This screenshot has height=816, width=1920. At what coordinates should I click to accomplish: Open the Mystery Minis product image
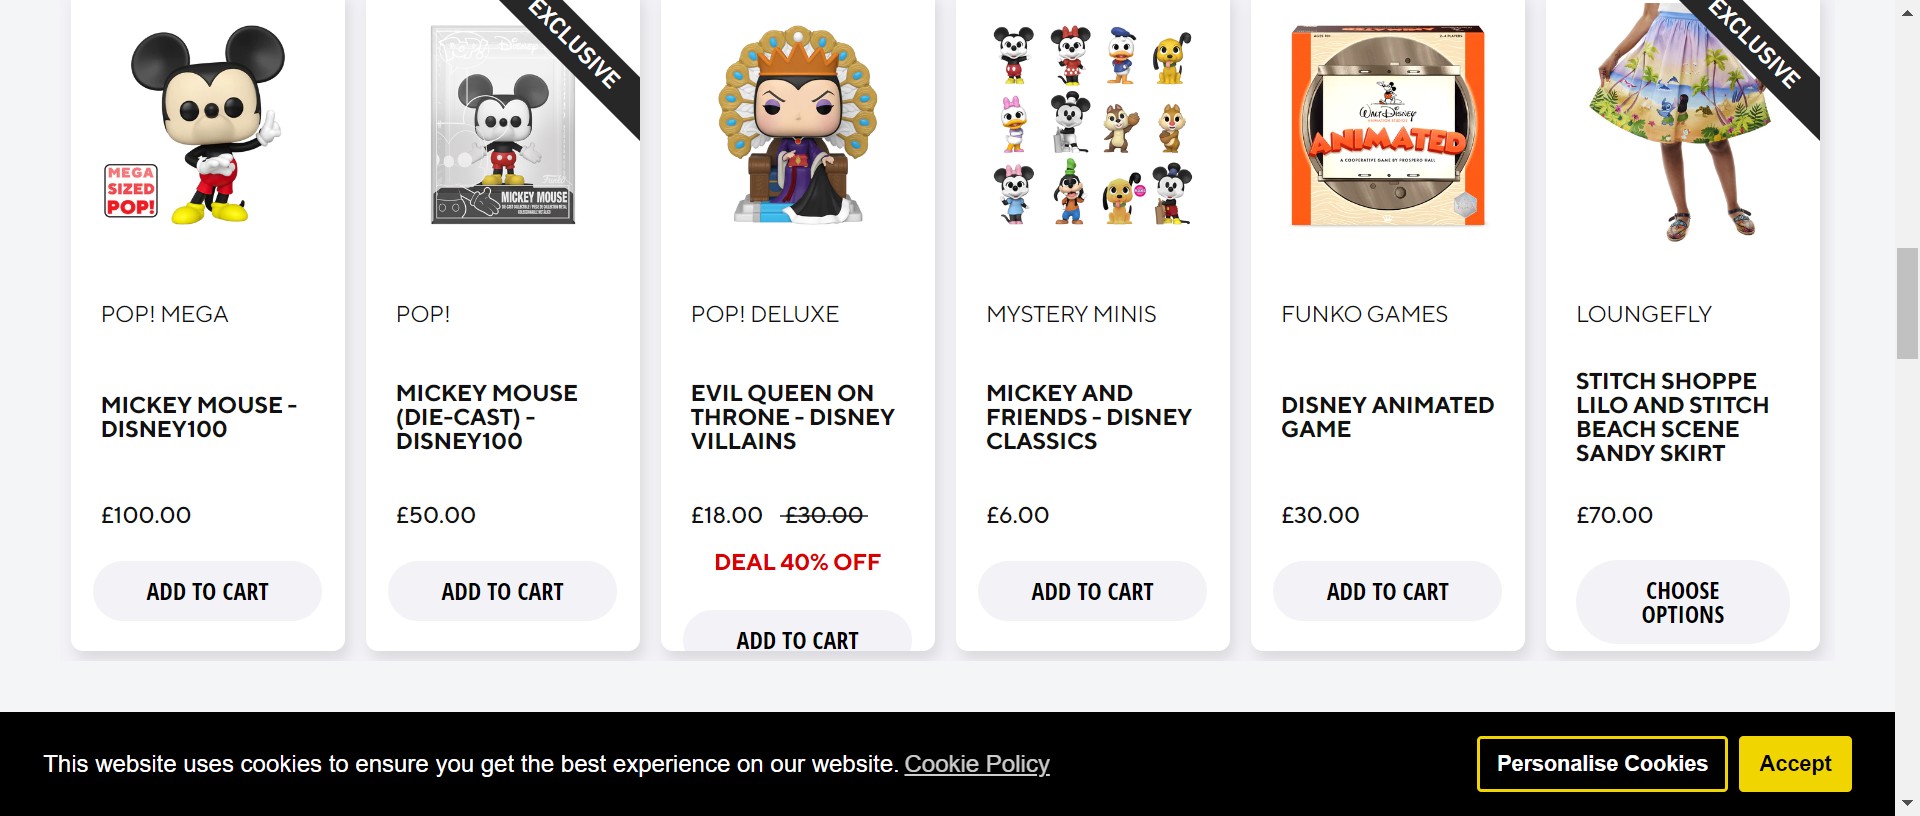click(1092, 124)
